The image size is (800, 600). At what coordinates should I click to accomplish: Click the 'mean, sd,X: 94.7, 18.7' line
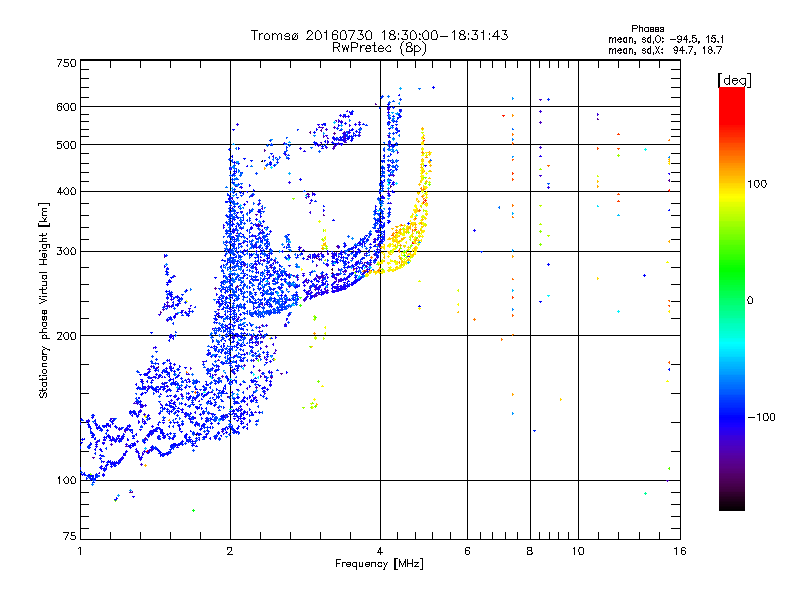(665, 50)
